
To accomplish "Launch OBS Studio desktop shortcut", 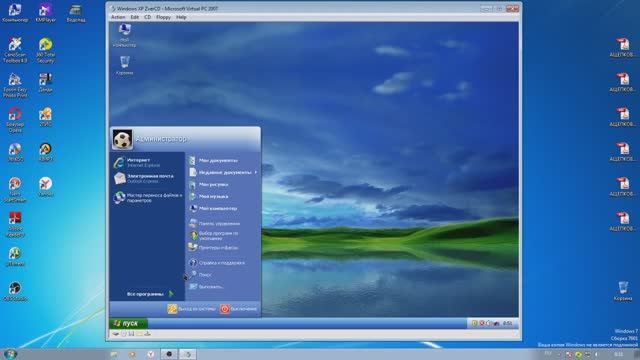I will pyautogui.click(x=15, y=291).
